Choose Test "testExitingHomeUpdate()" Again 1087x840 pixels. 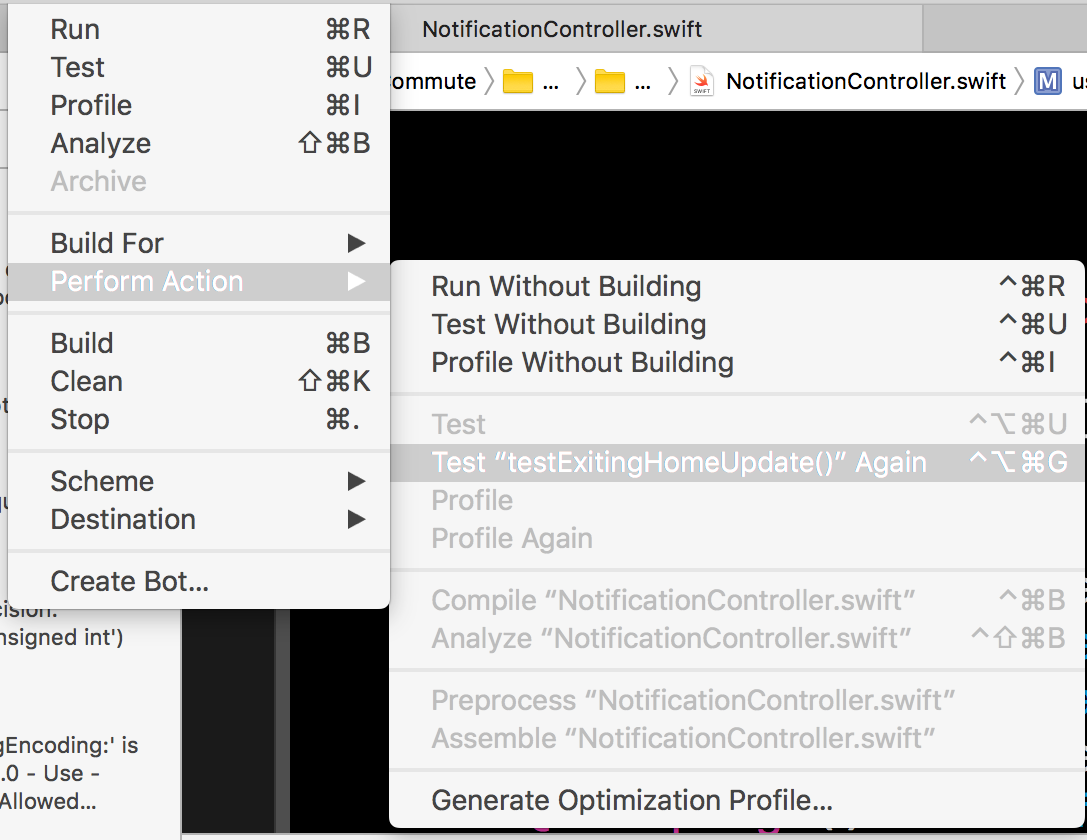pyautogui.click(x=738, y=462)
